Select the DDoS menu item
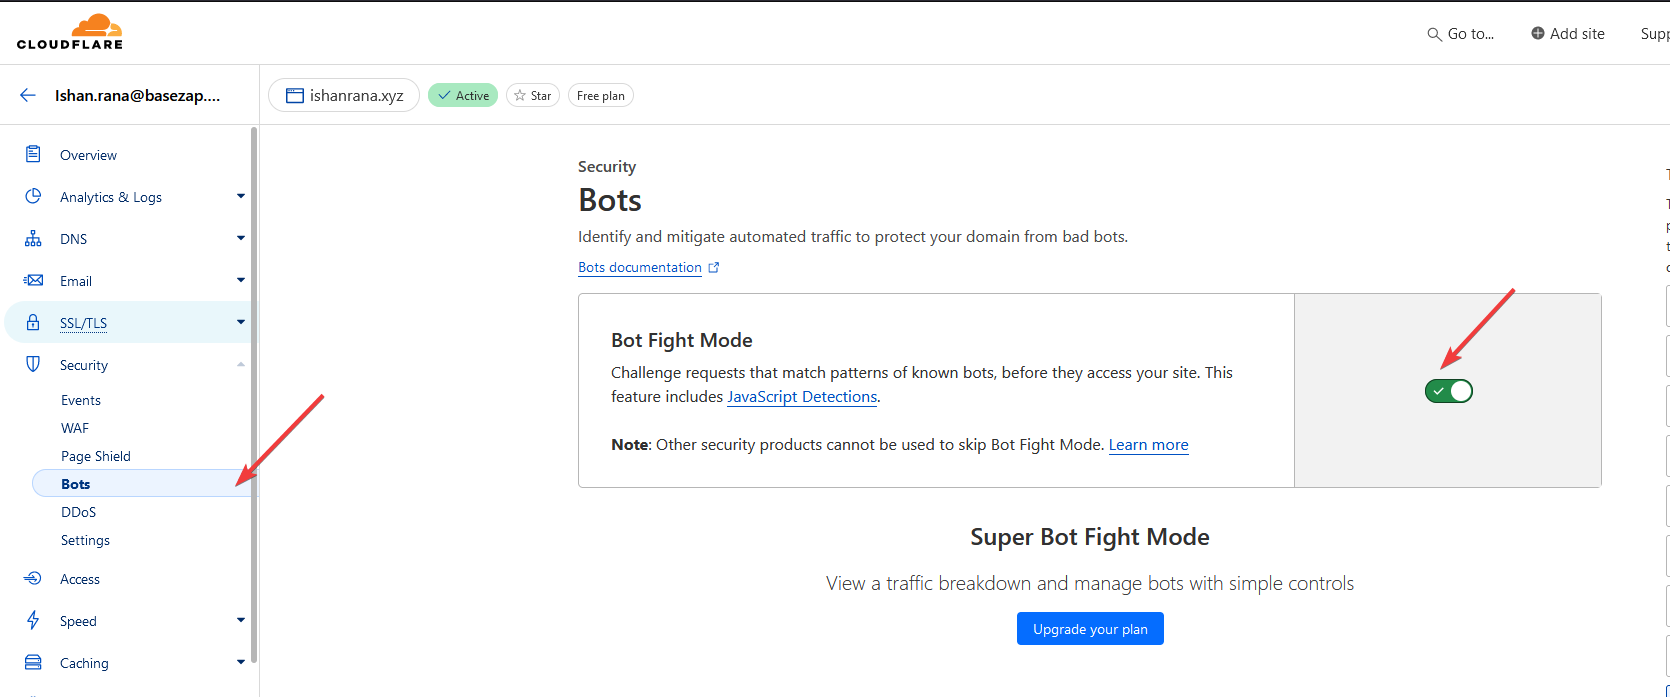1670x697 pixels. 78,511
